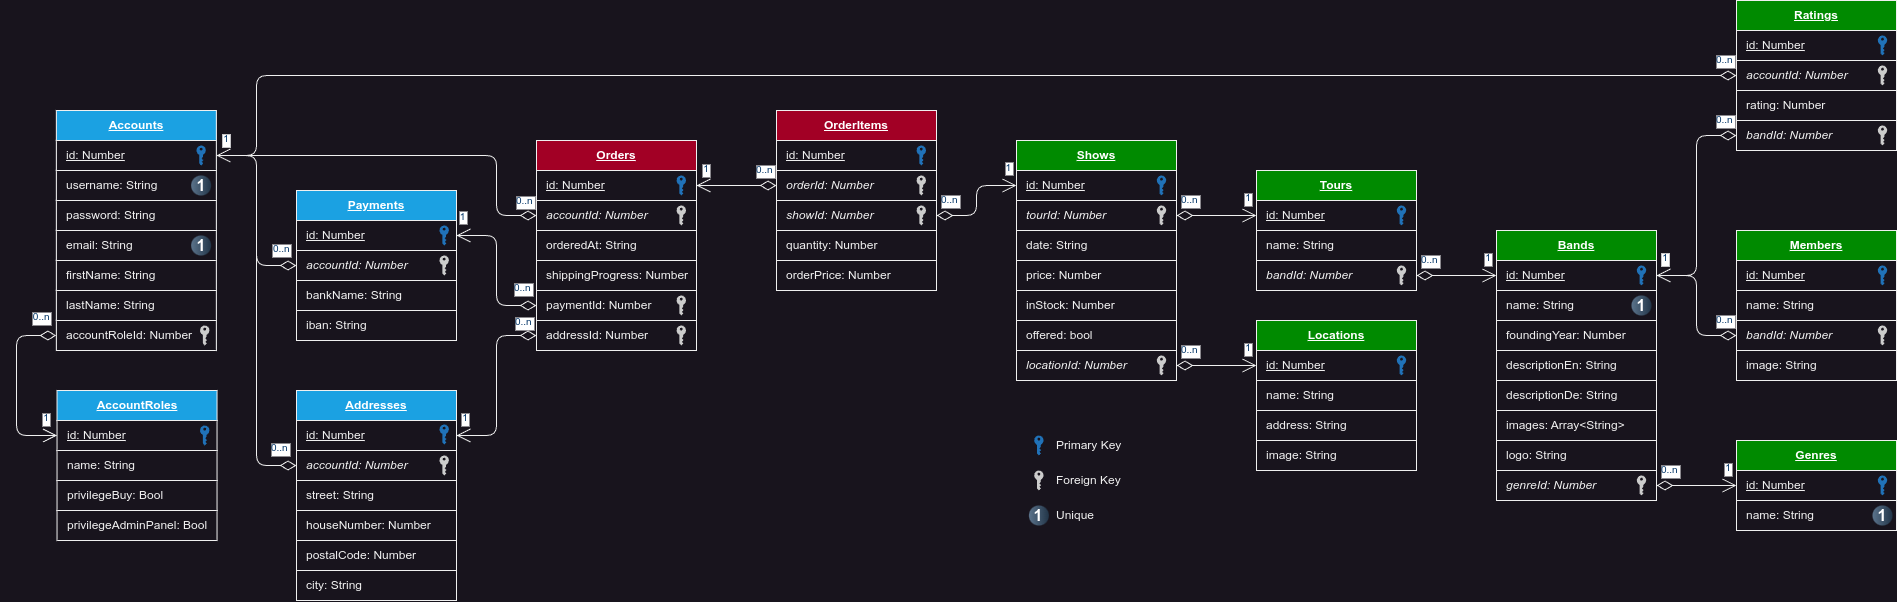The image size is (1897, 602).
Task: Click the Shows table header
Action: coord(1096,155)
